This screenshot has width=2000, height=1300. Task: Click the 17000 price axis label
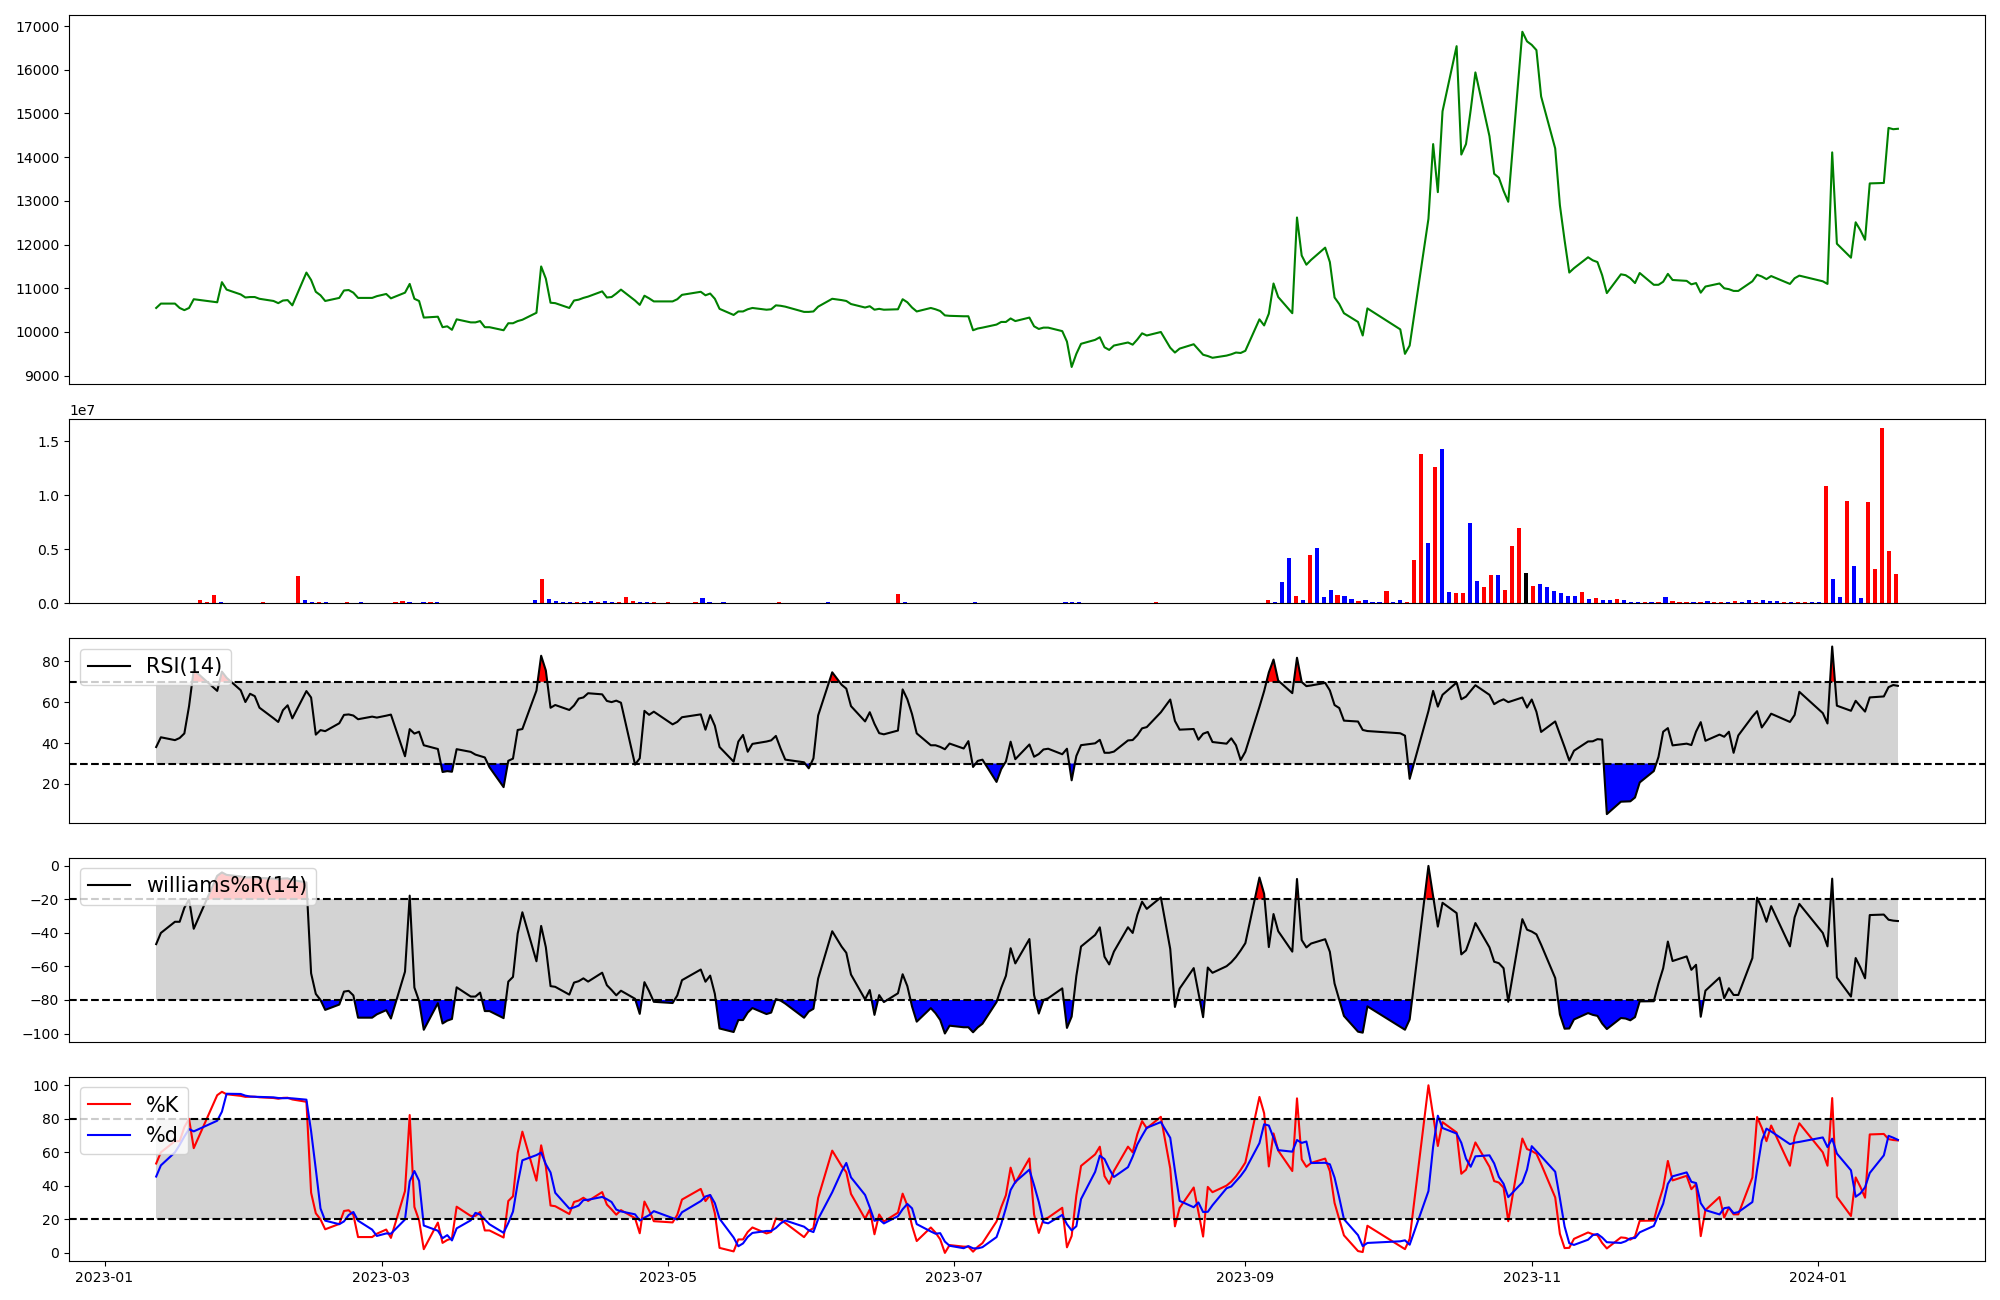37,27
